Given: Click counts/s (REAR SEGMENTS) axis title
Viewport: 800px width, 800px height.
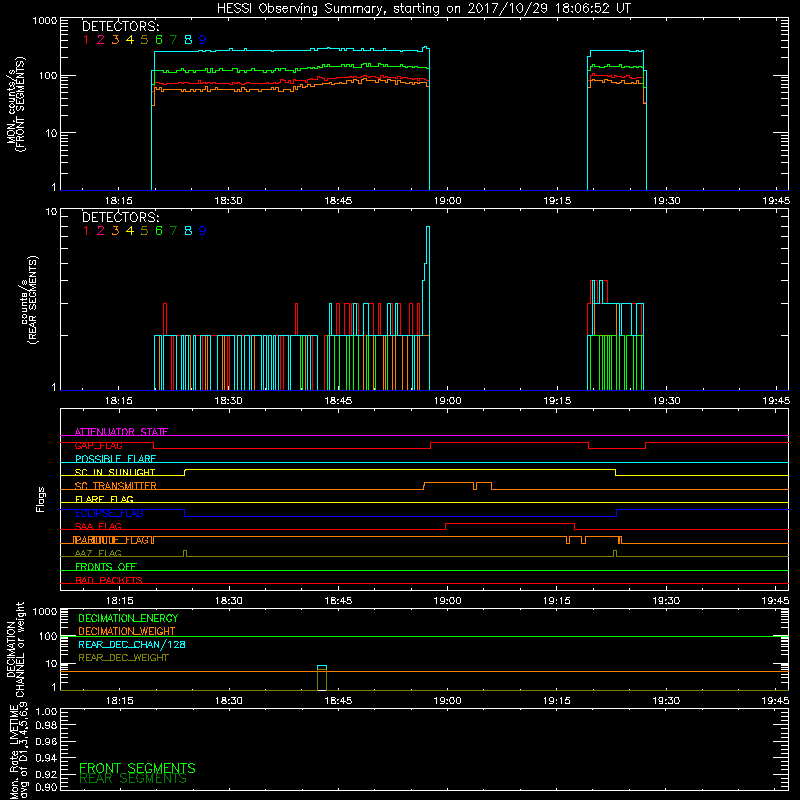Looking at the screenshot, I should coord(29,300).
